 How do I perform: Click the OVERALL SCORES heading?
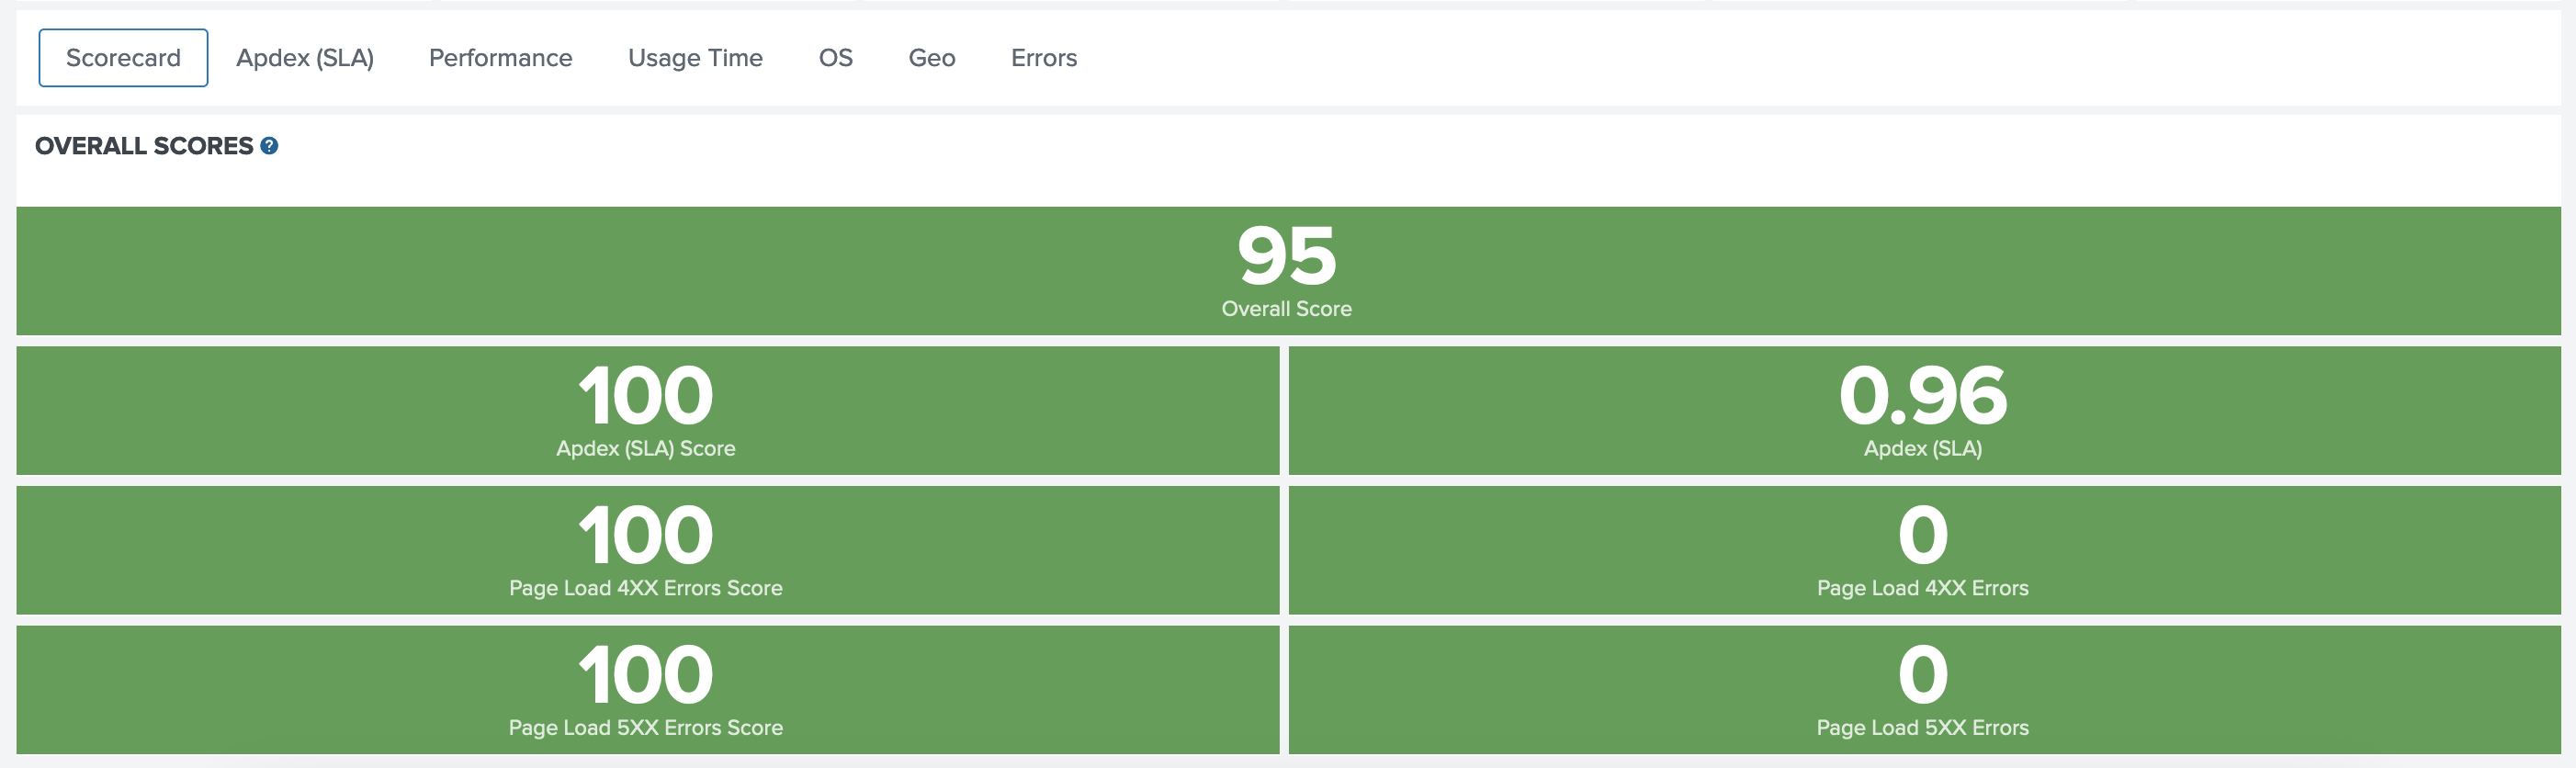coord(145,145)
